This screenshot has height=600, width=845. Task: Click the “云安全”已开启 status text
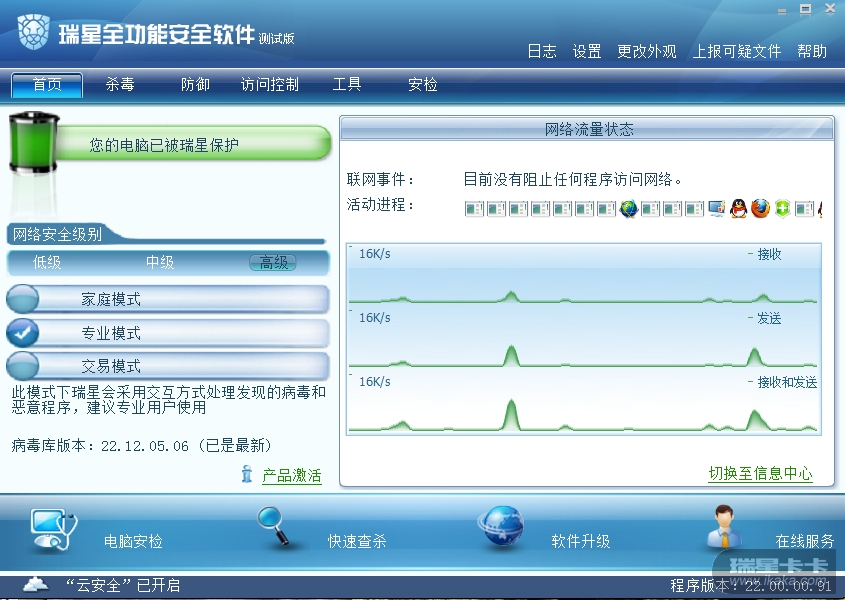(122, 585)
